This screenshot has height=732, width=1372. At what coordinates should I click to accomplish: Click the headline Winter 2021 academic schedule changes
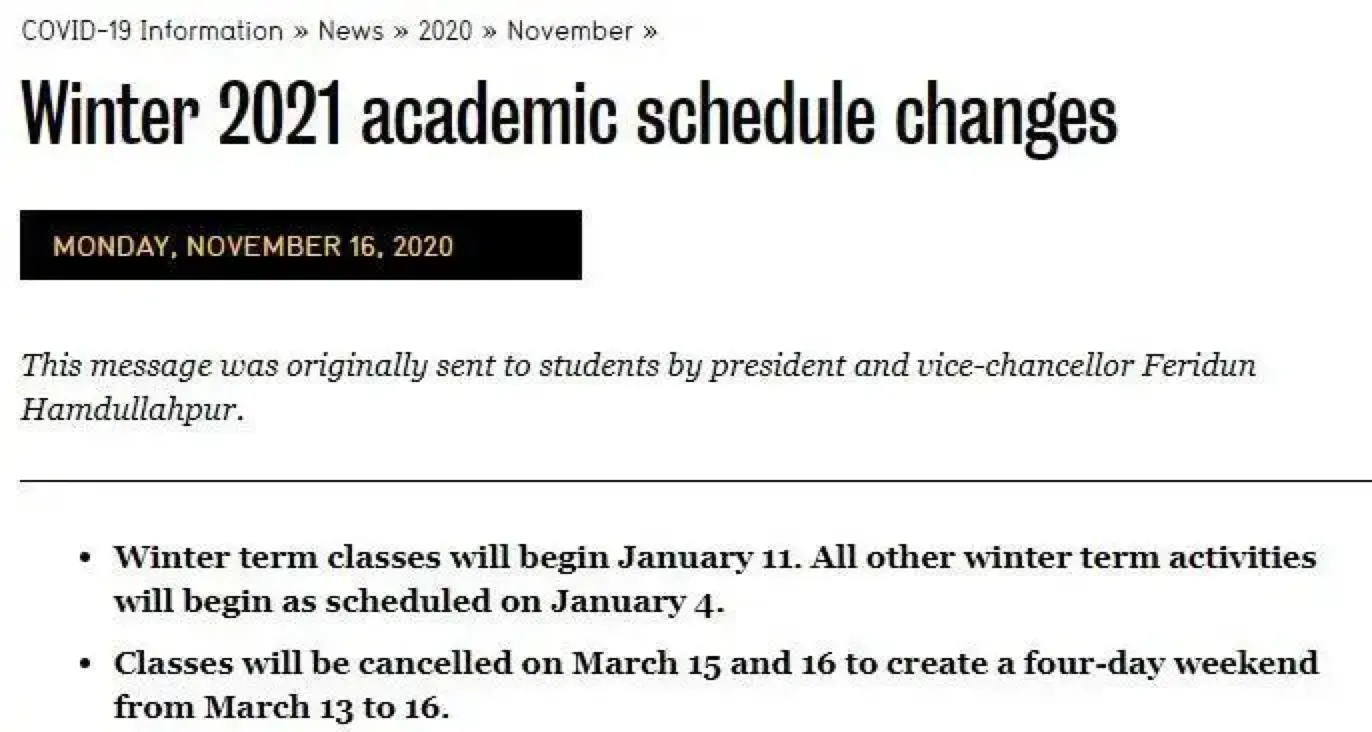click(568, 117)
